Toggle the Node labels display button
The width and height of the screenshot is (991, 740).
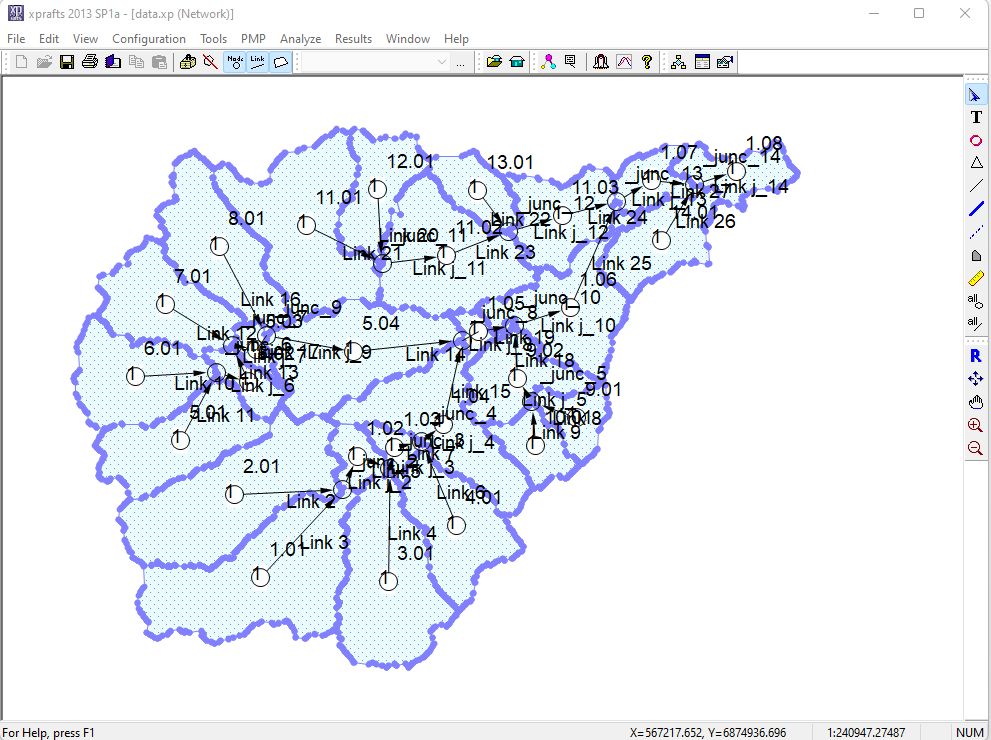tap(235, 62)
